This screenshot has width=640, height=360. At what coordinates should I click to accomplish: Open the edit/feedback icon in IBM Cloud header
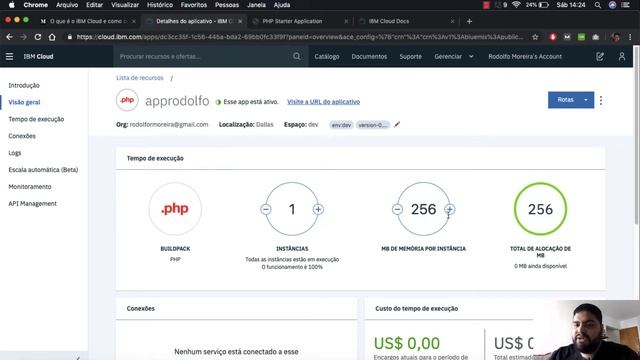600,56
